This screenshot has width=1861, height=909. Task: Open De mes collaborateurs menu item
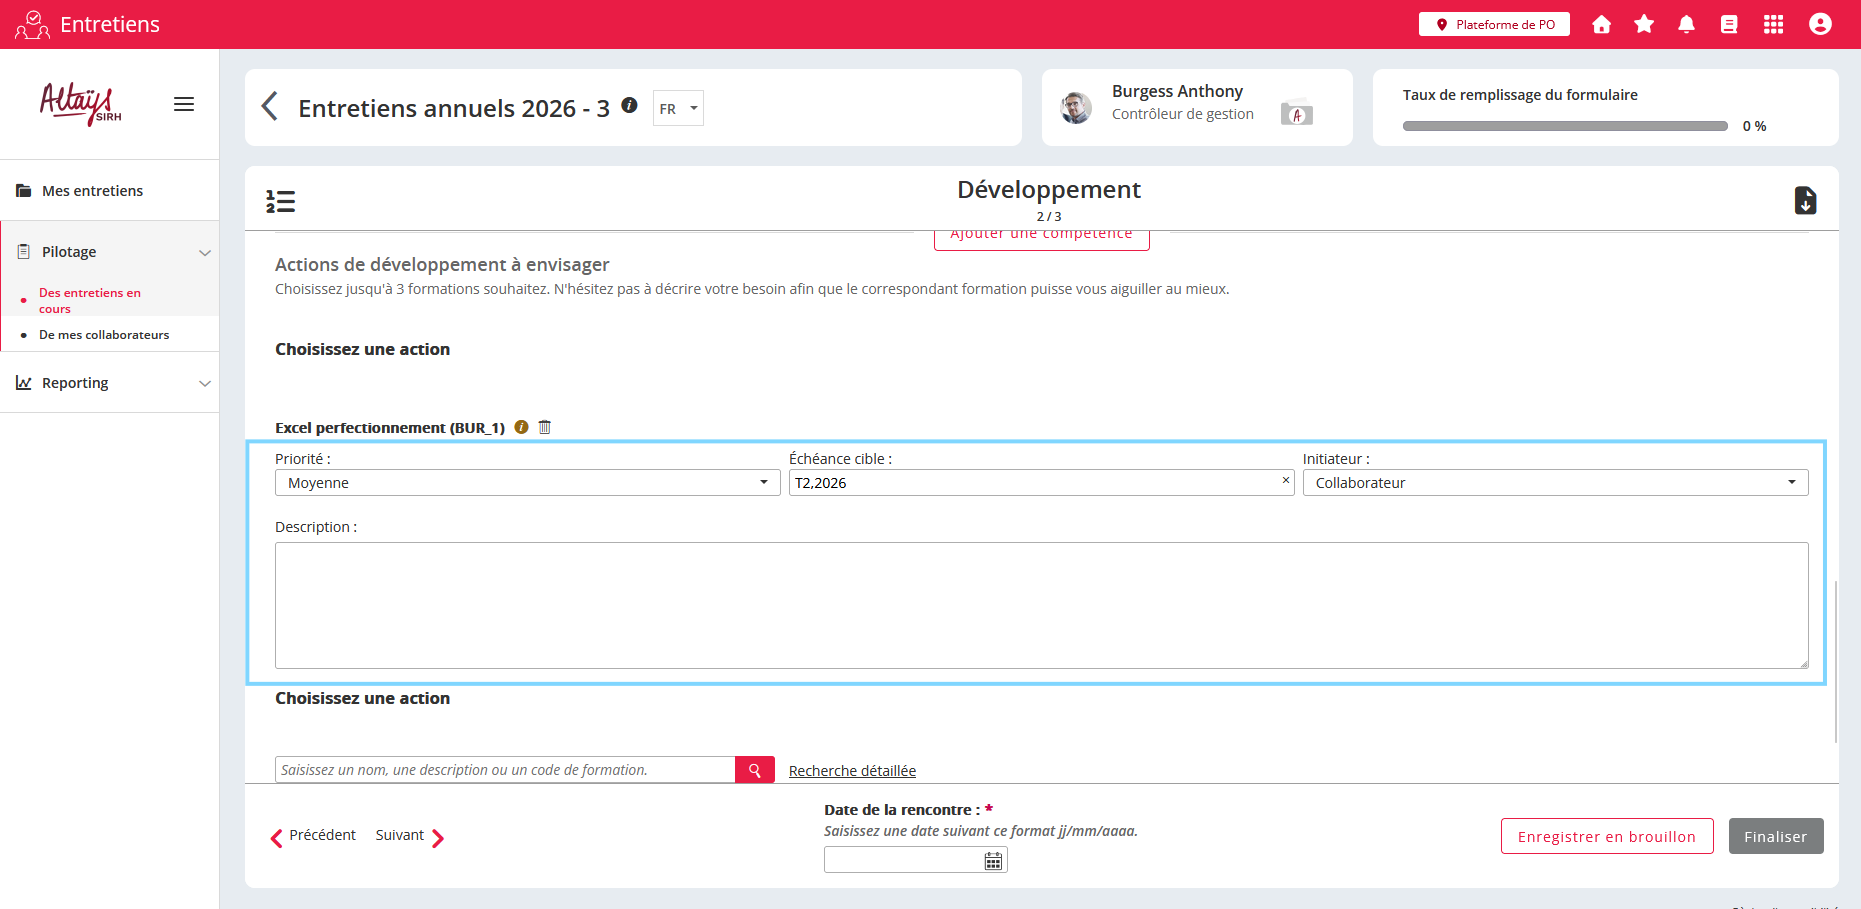coord(104,335)
